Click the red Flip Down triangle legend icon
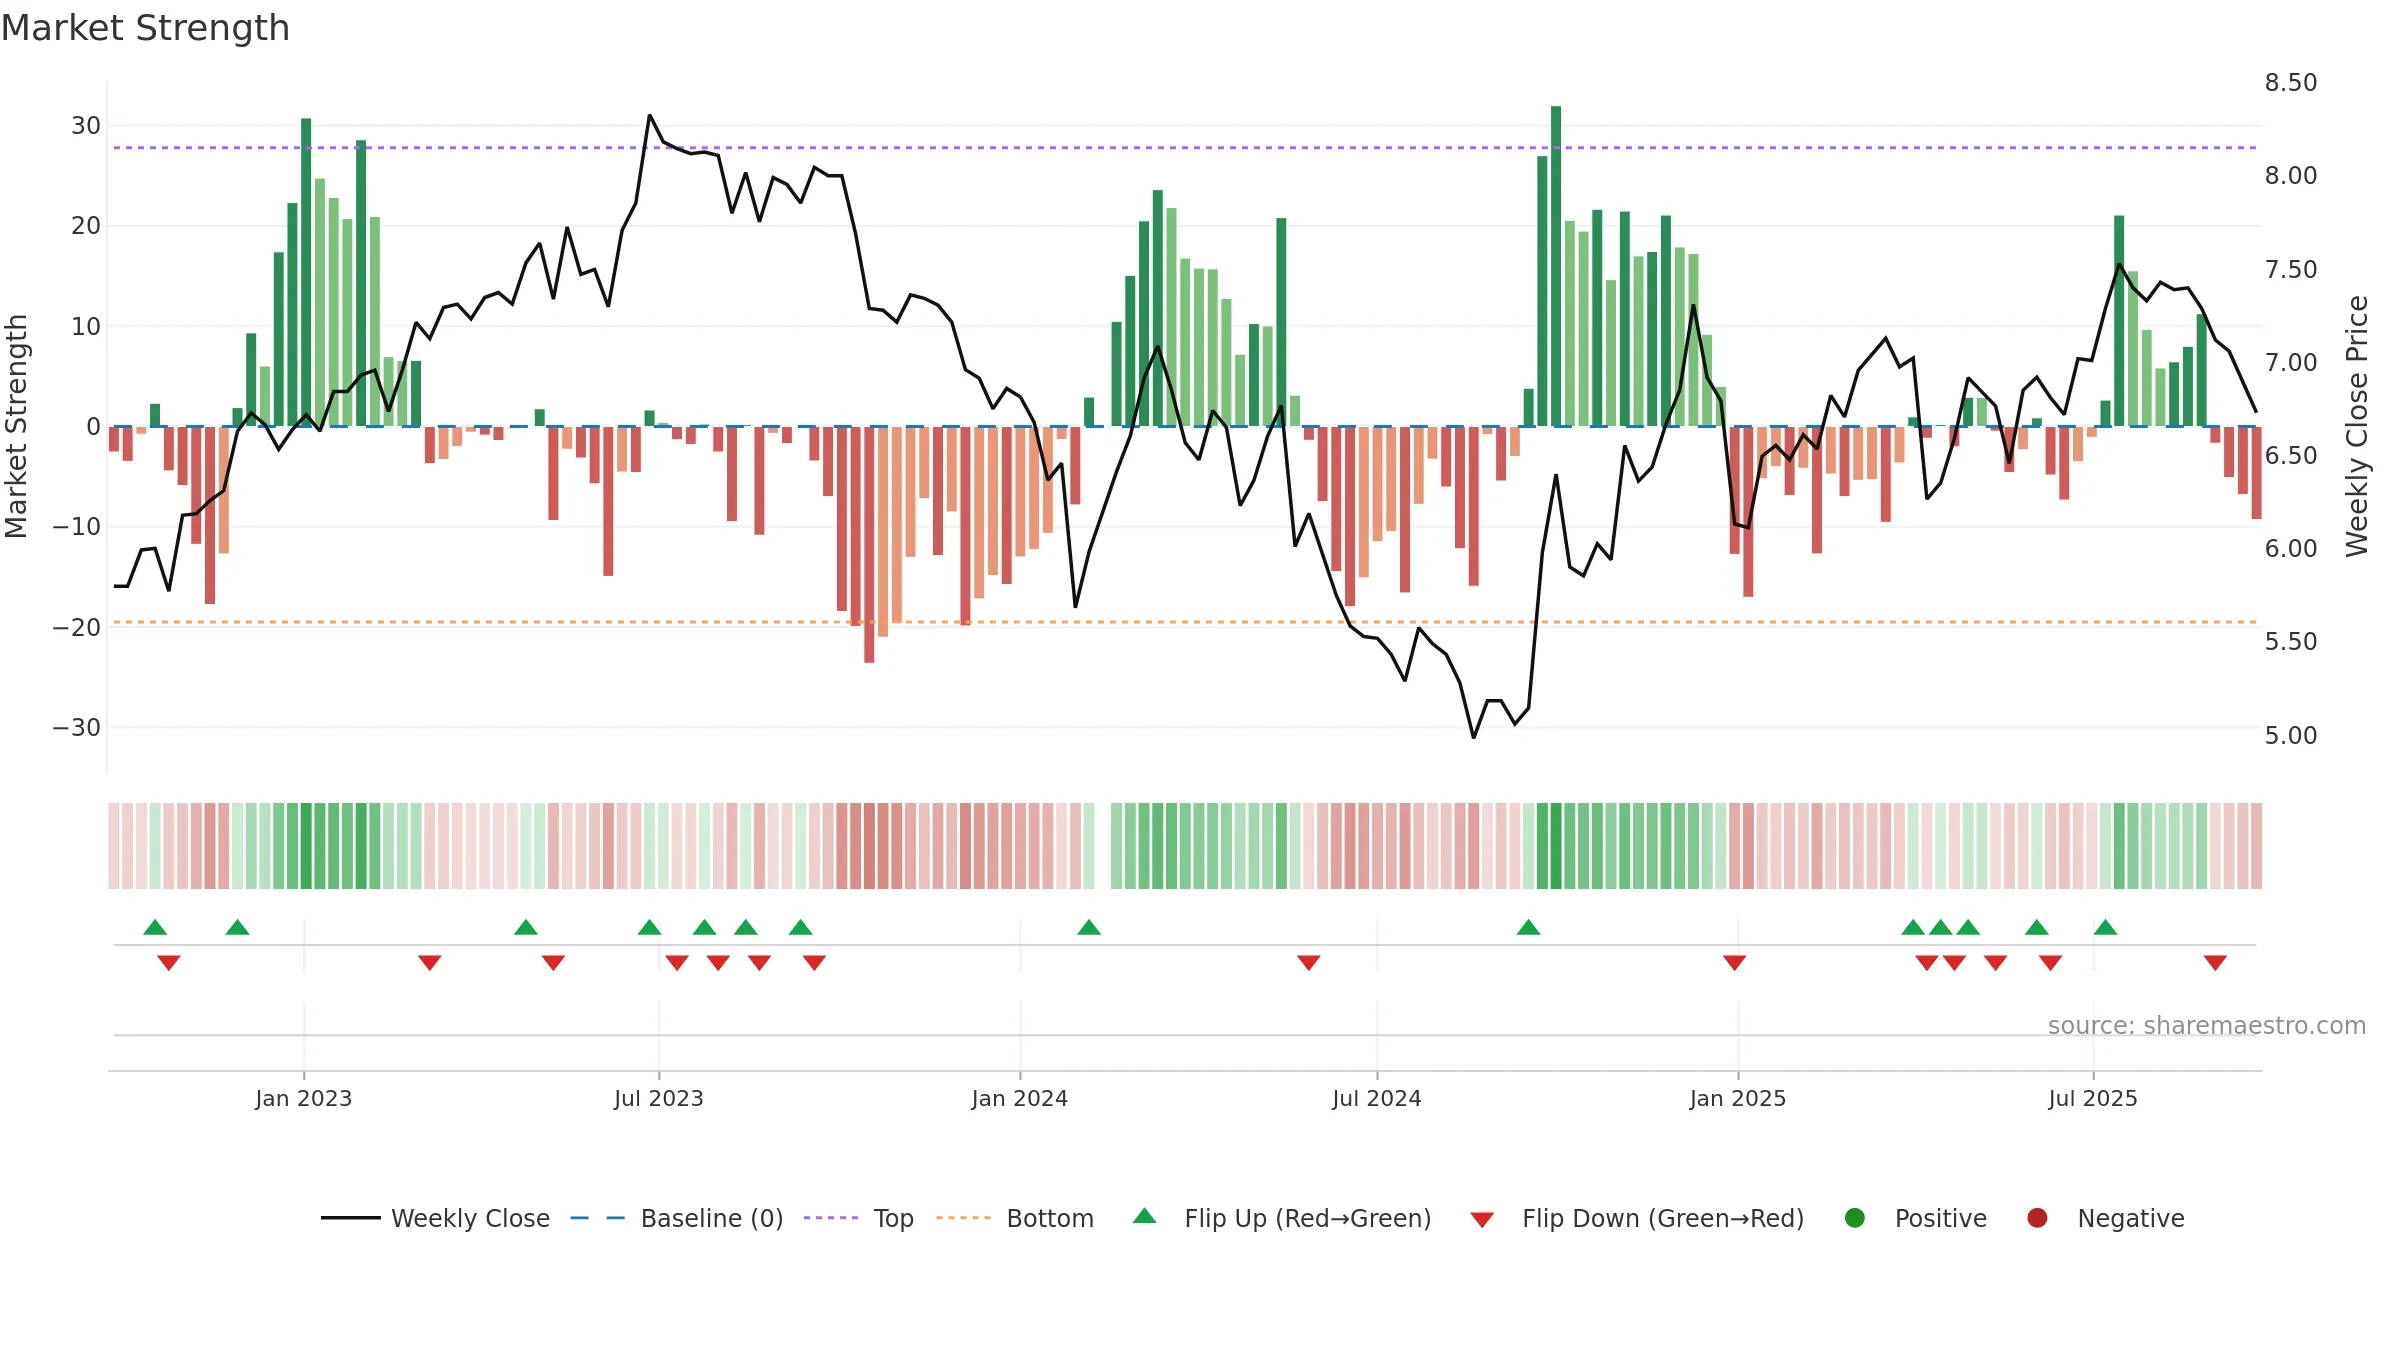This screenshot has width=2400, height=1350. (x=1483, y=1219)
